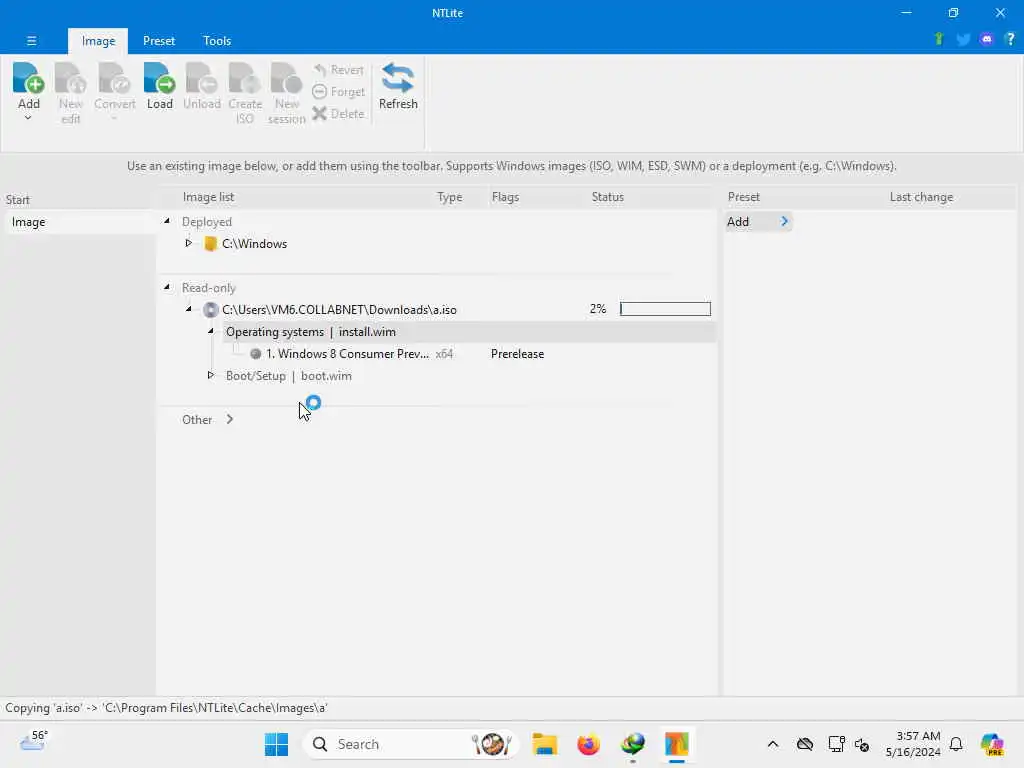Click the Windows 8 edition status dot
The image size is (1024, 768).
tap(255, 354)
